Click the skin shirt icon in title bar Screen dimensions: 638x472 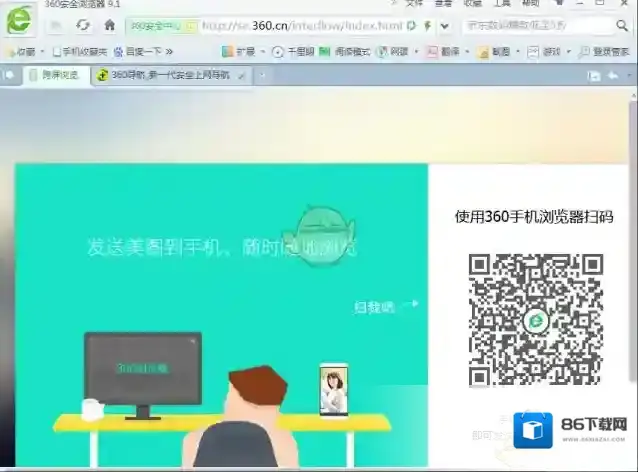[x=560, y=3]
